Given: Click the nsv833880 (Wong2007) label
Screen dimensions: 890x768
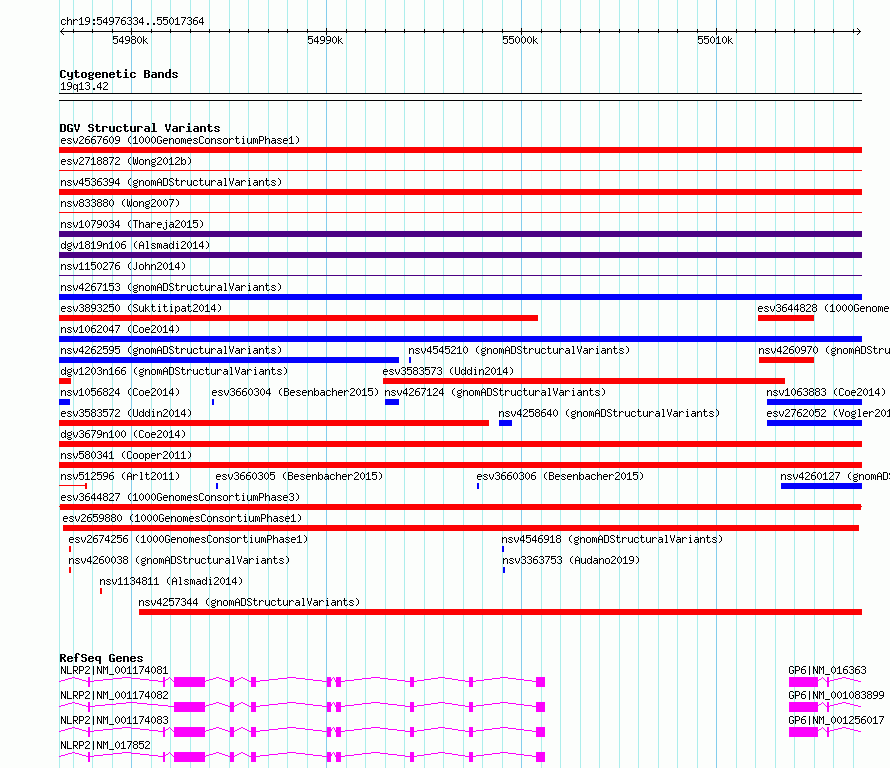Looking at the screenshot, I should coord(120,203).
